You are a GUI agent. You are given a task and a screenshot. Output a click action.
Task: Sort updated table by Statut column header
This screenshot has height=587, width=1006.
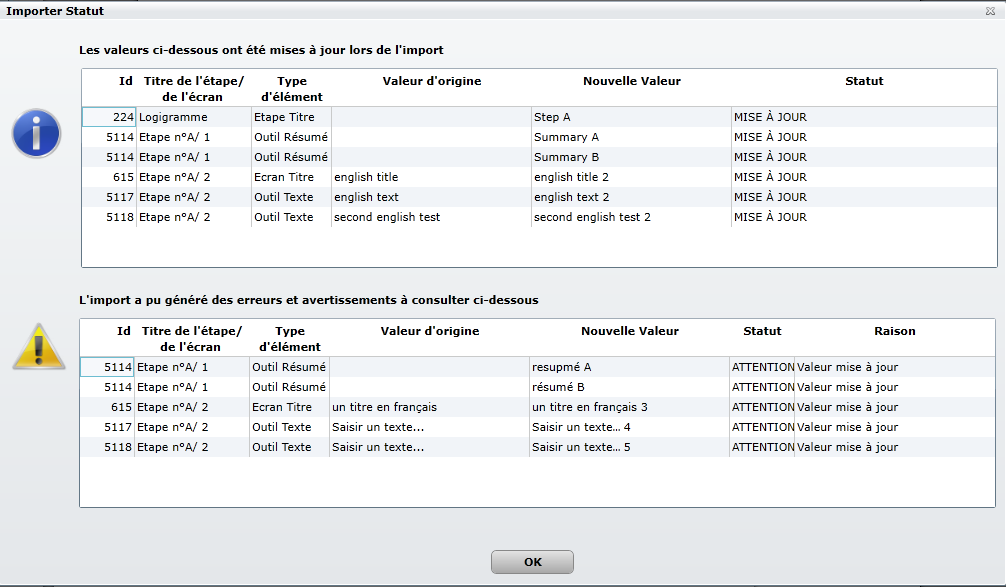point(864,81)
